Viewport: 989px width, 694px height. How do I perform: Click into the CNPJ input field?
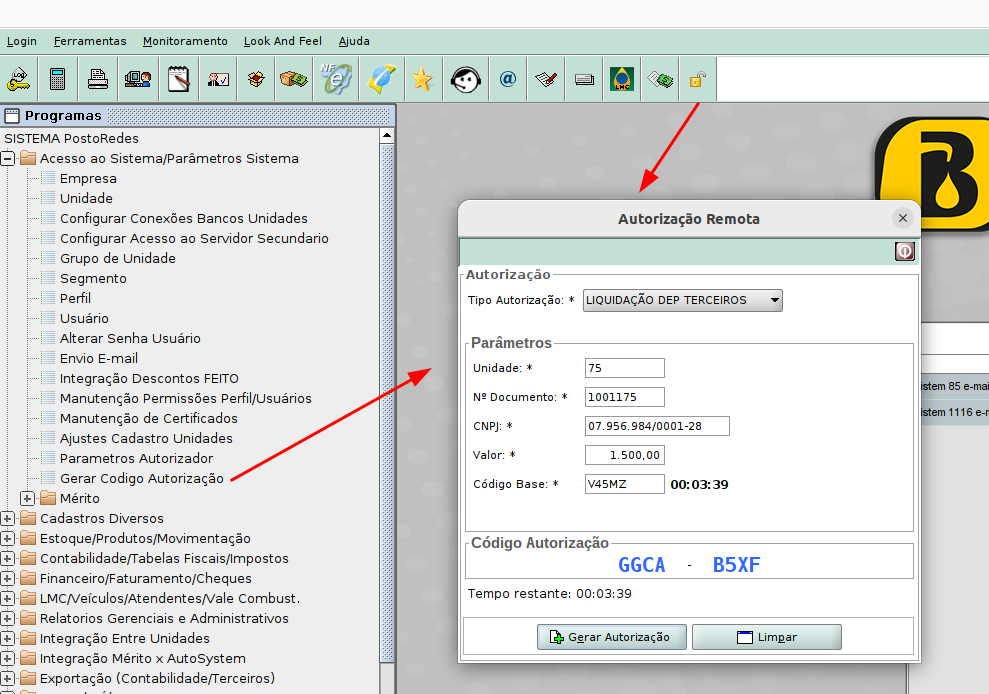(x=657, y=426)
